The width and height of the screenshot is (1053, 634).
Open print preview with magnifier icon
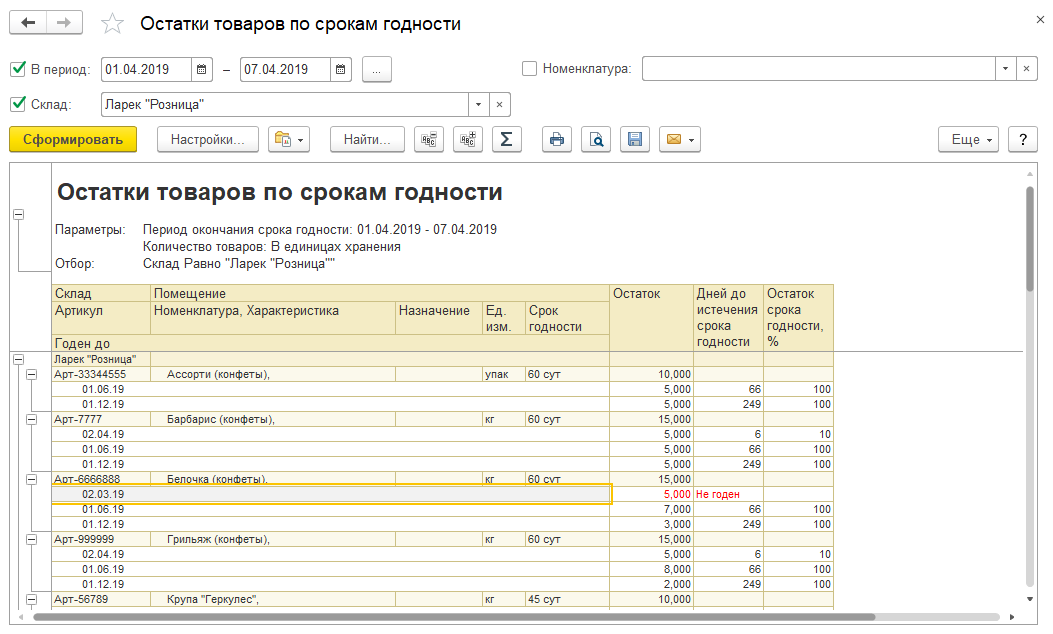pyautogui.click(x=596, y=140)
